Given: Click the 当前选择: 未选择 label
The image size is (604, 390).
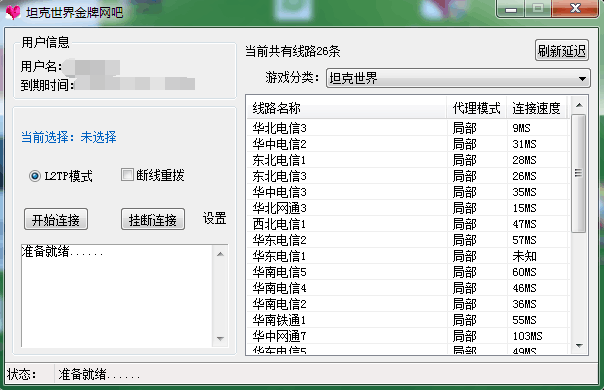Looking at the screenshot, I should (69, 137).
